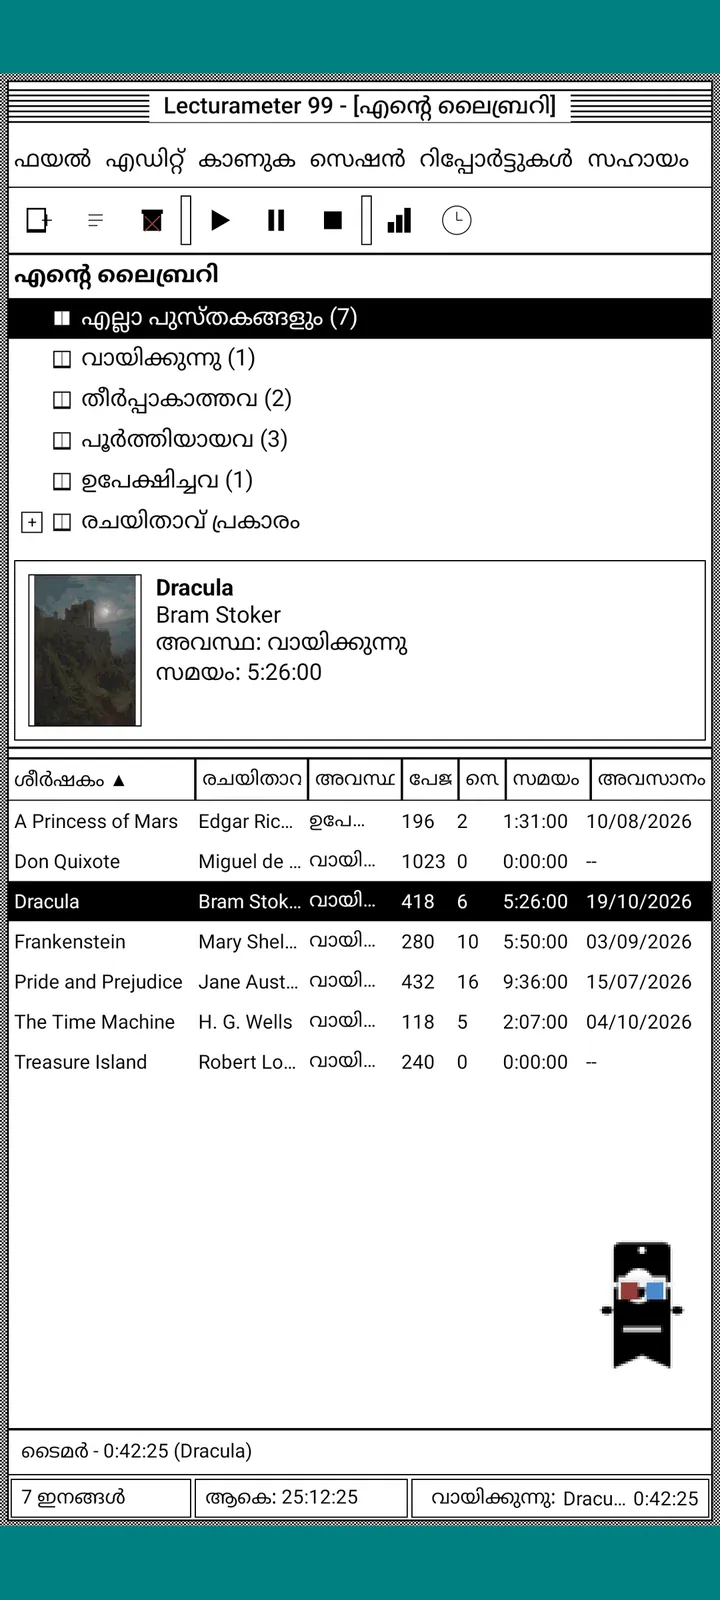Screen dimensions: 720x1600
Task: Select the Pride and Prejudice row
Action: [360, 982]
